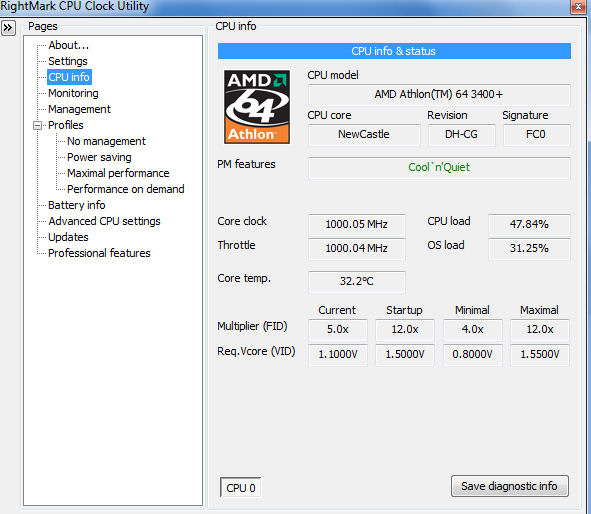Choose the Maximal performance profile
This screenshot has width=591, height=514.
click(x=118, y=173)
